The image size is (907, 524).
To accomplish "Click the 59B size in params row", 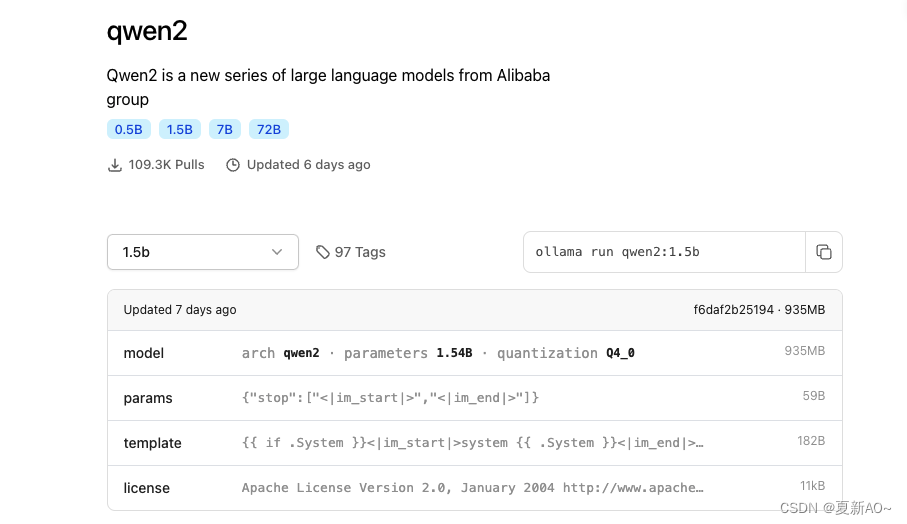I will click(x=813, y=396).
